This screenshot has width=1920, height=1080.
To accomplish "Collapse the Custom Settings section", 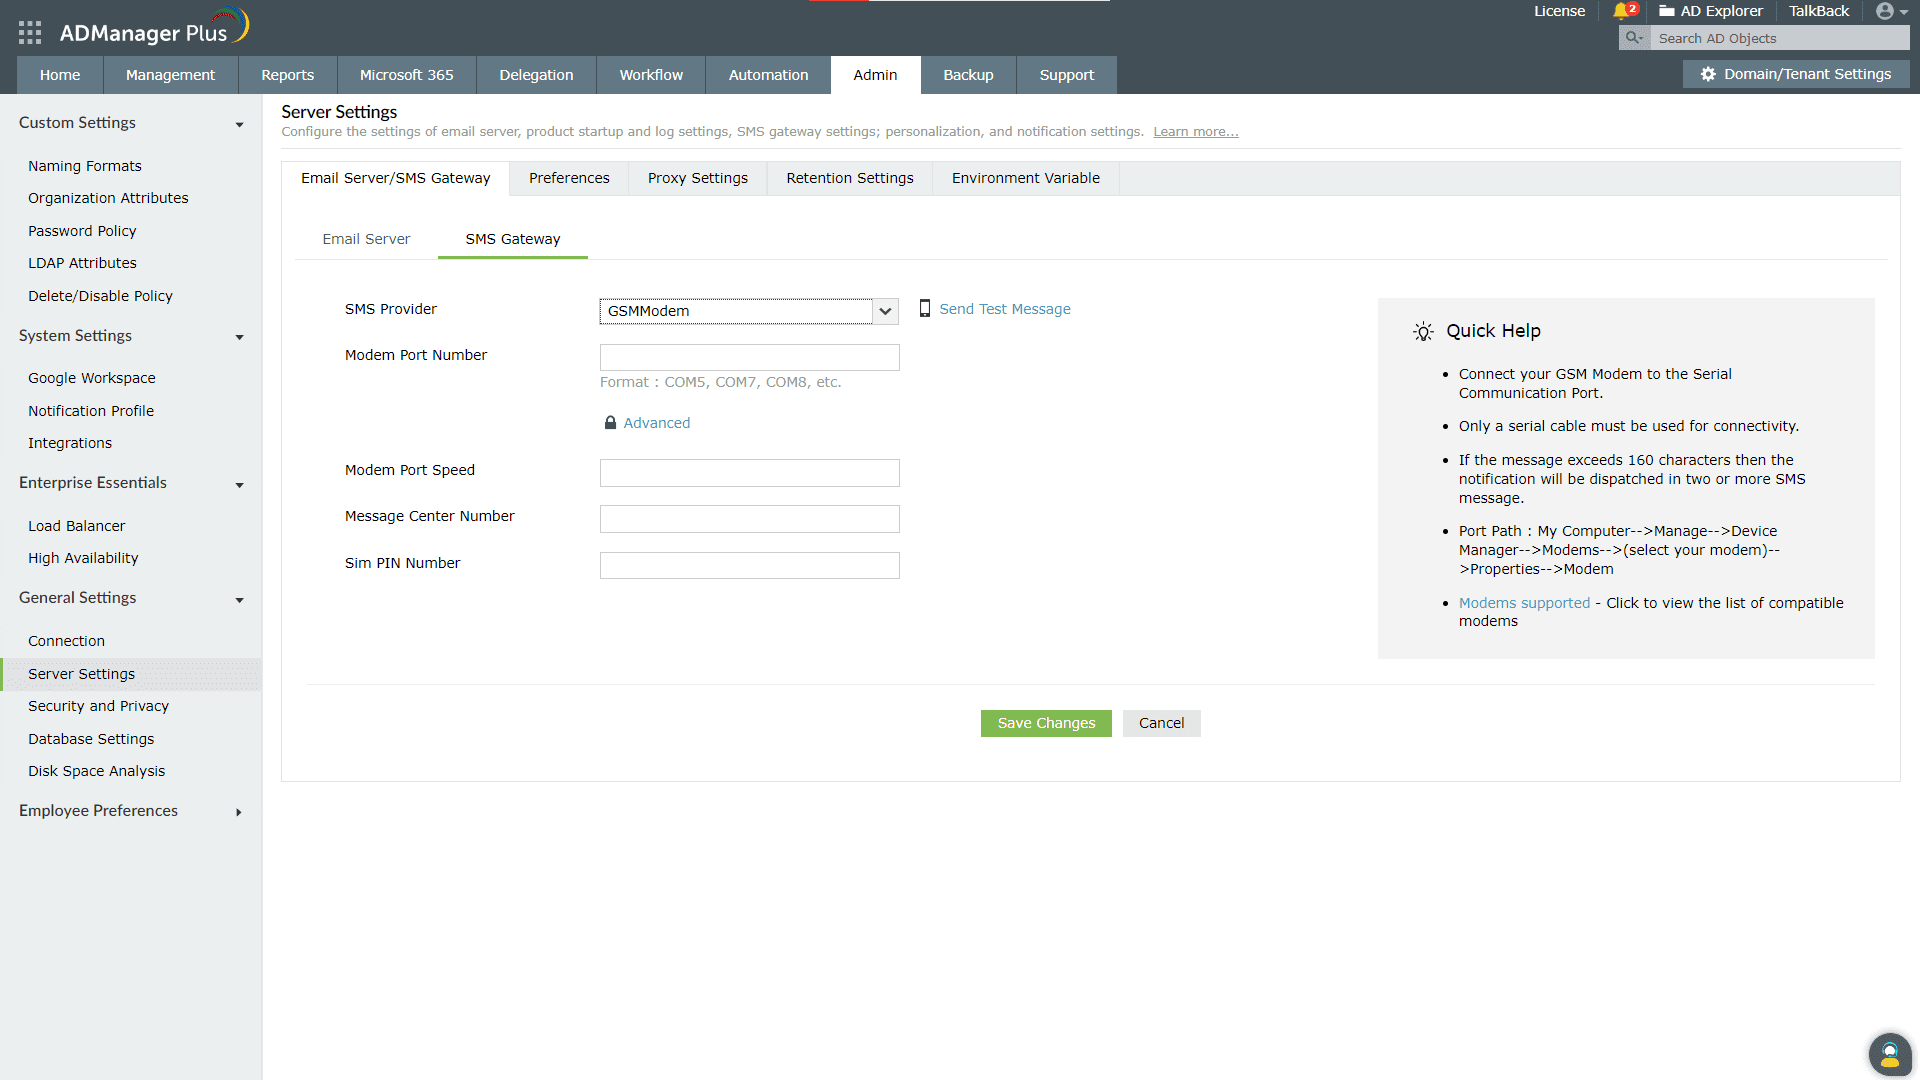I will 239,124.
